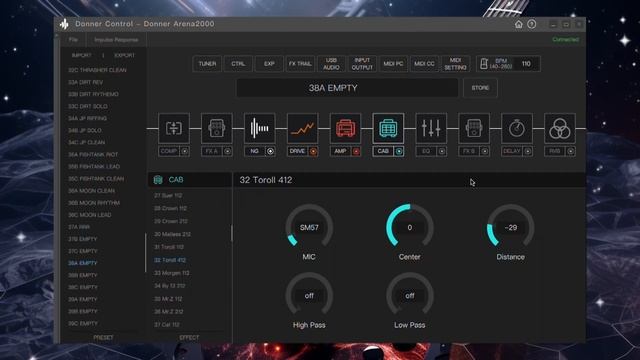640x360 pixels.
Task: Open help via question mark icon
Action: click(x=531, y=24)
